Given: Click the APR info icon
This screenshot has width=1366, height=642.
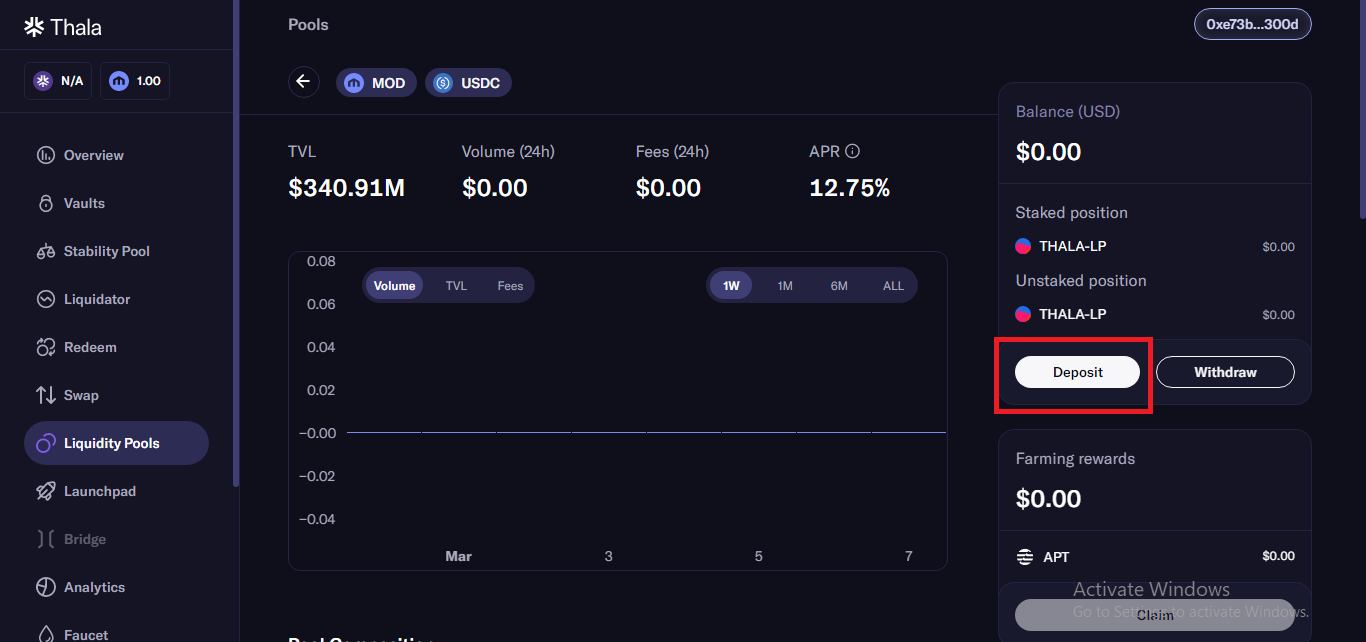Looking at the screenshot, I should click(852, 152).
